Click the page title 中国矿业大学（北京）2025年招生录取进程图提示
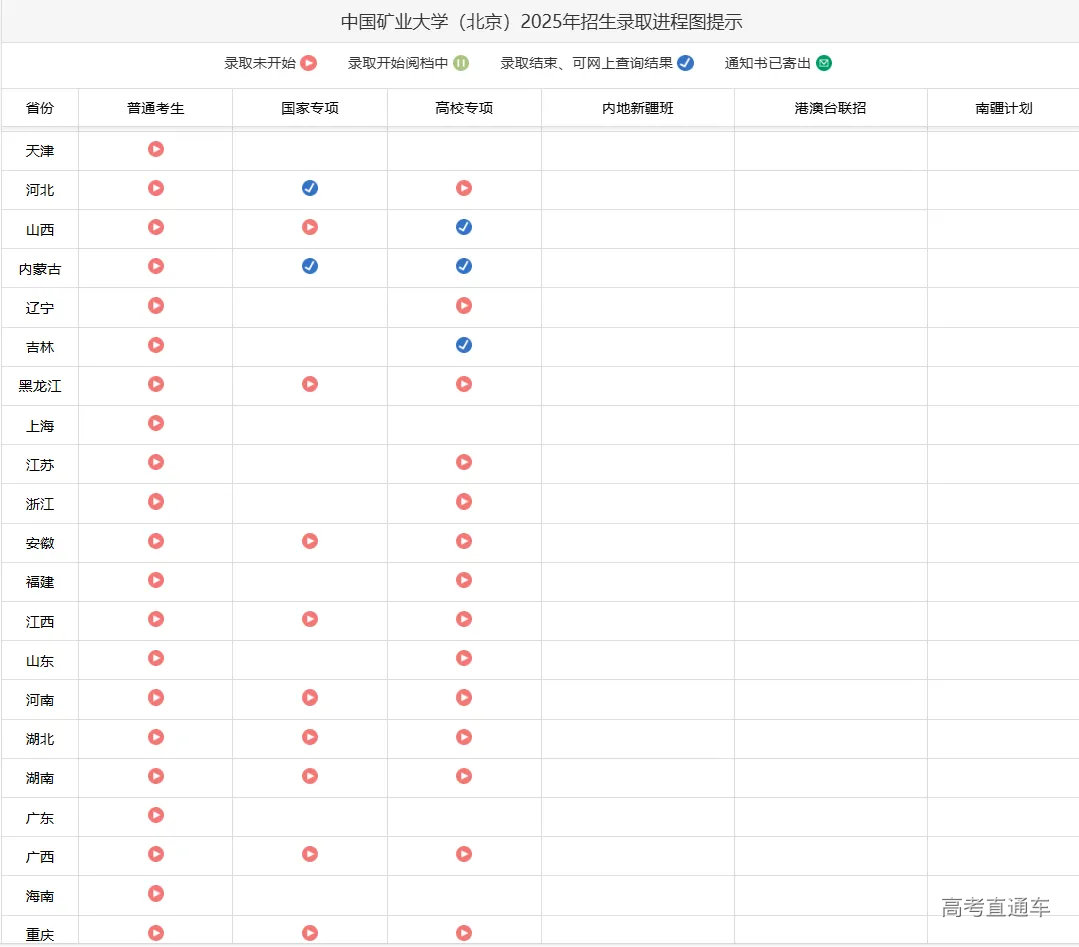The image size is (1079, 947). pos(540,21)
